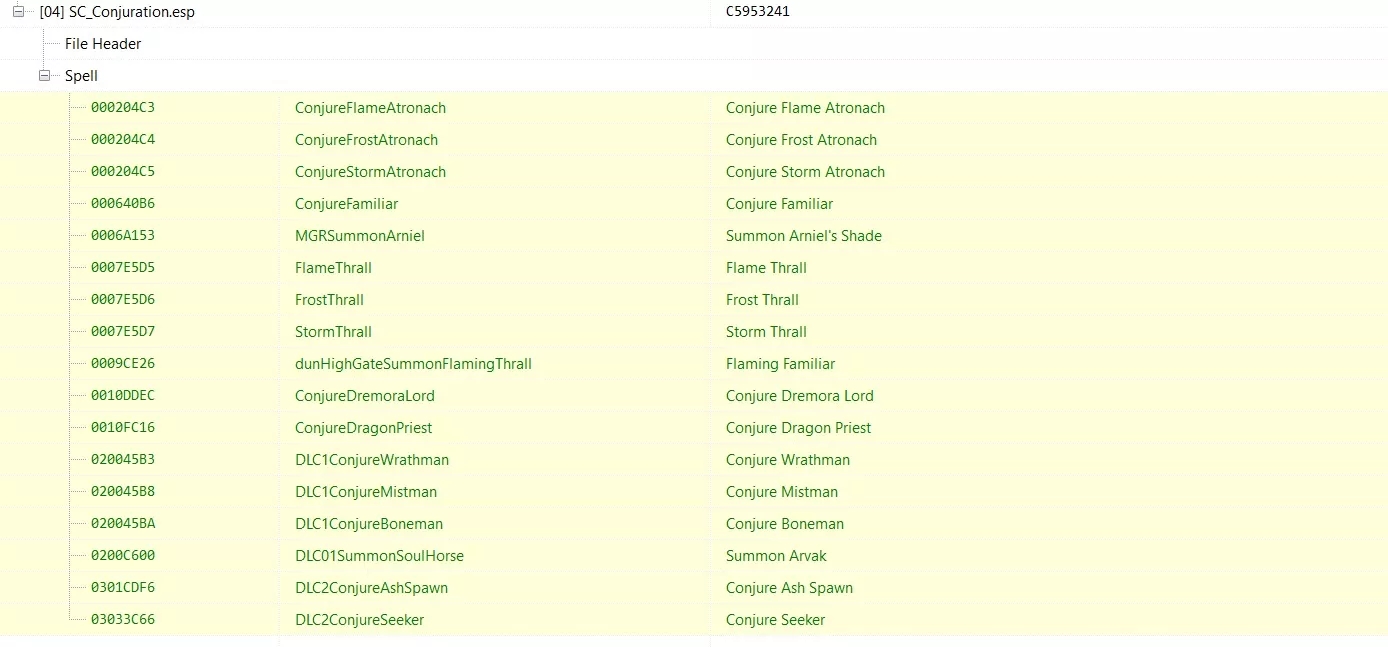Click the name Conjure Boneman
Image resolution: width=1388 pixels, height=647 pixels.
tap(785, 524)
